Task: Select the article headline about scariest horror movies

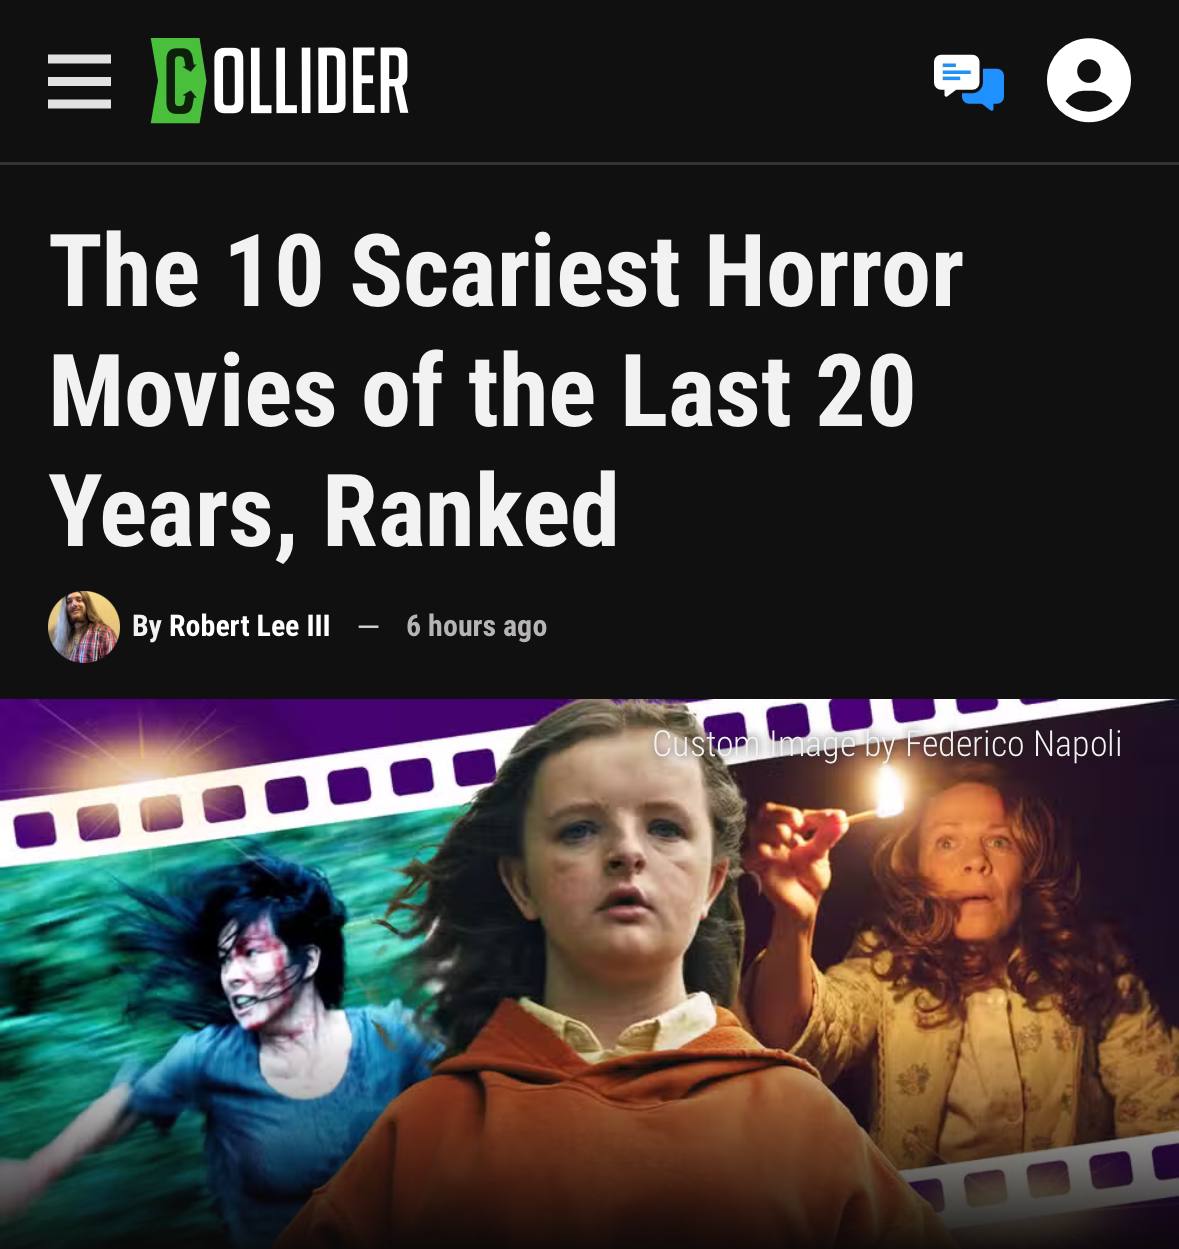Action: click(506, 390)
